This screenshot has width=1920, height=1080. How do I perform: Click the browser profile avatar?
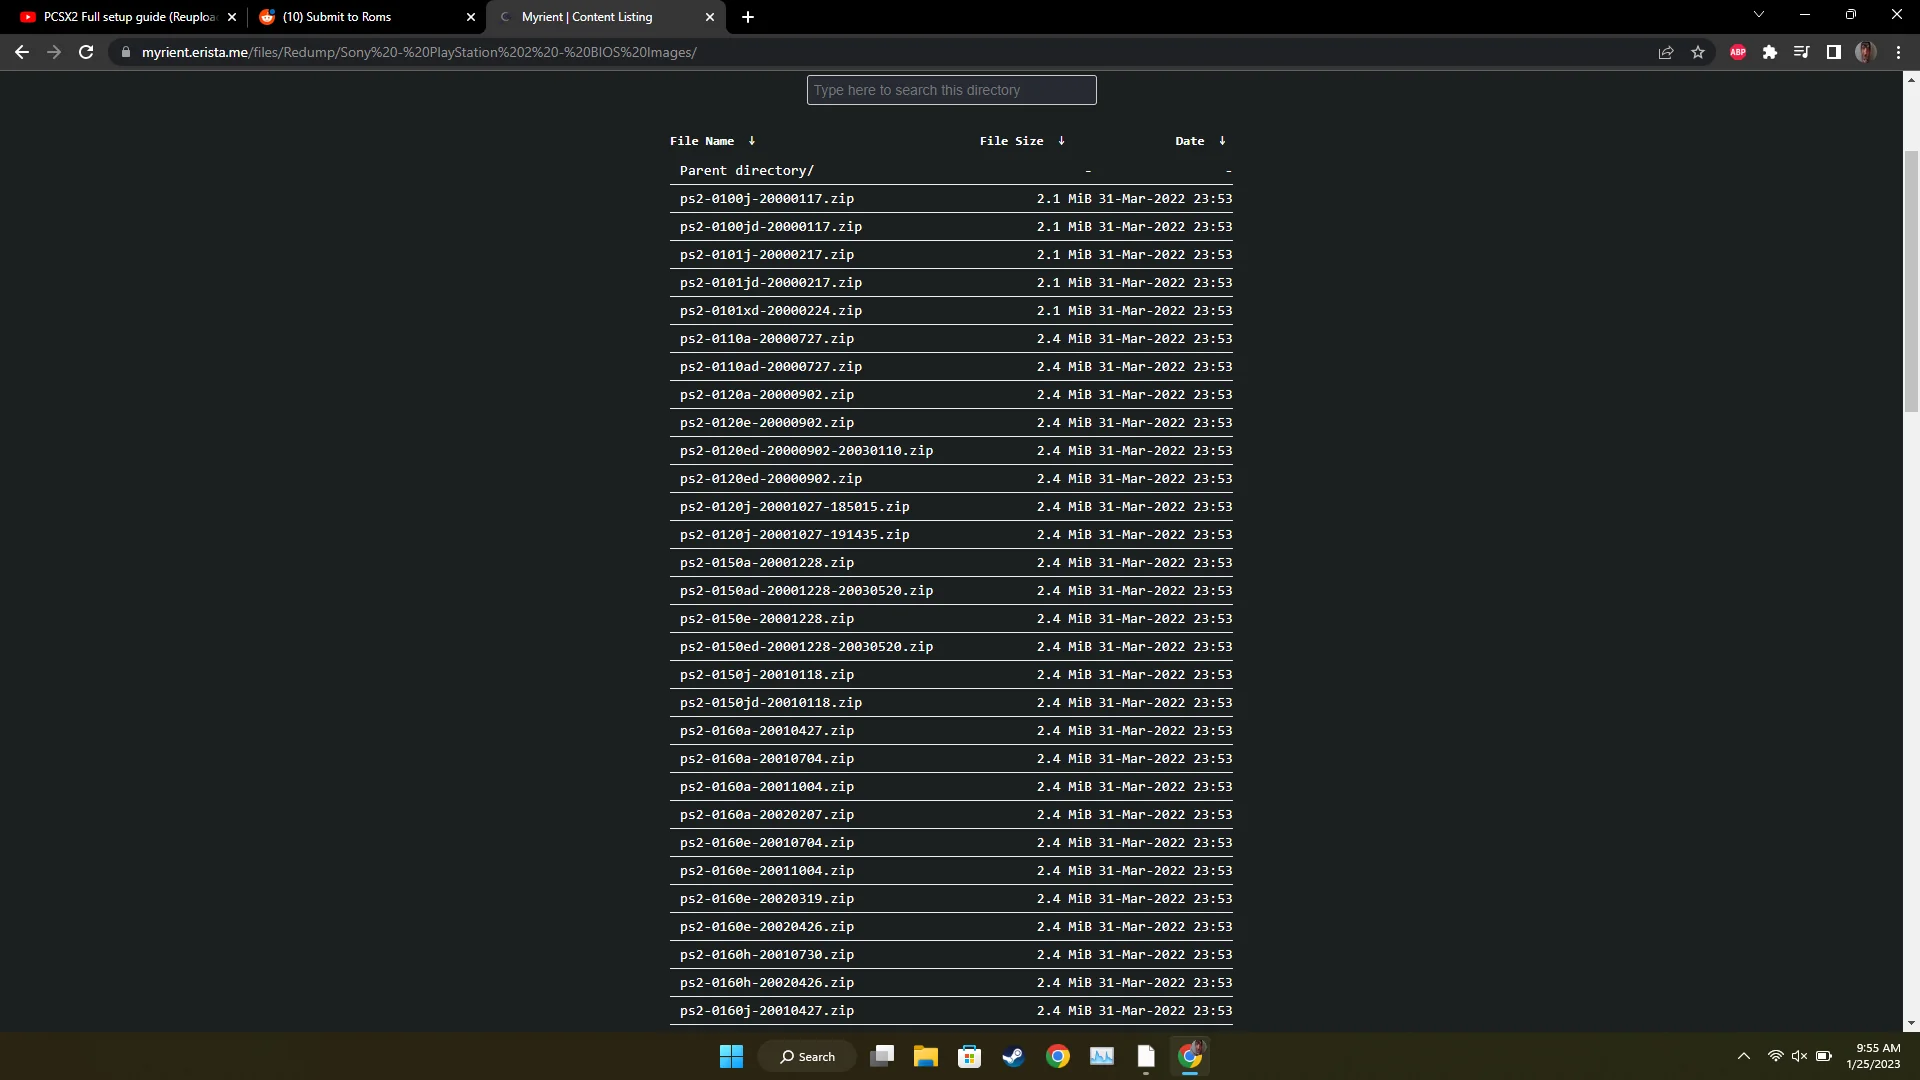[1866, 52]
